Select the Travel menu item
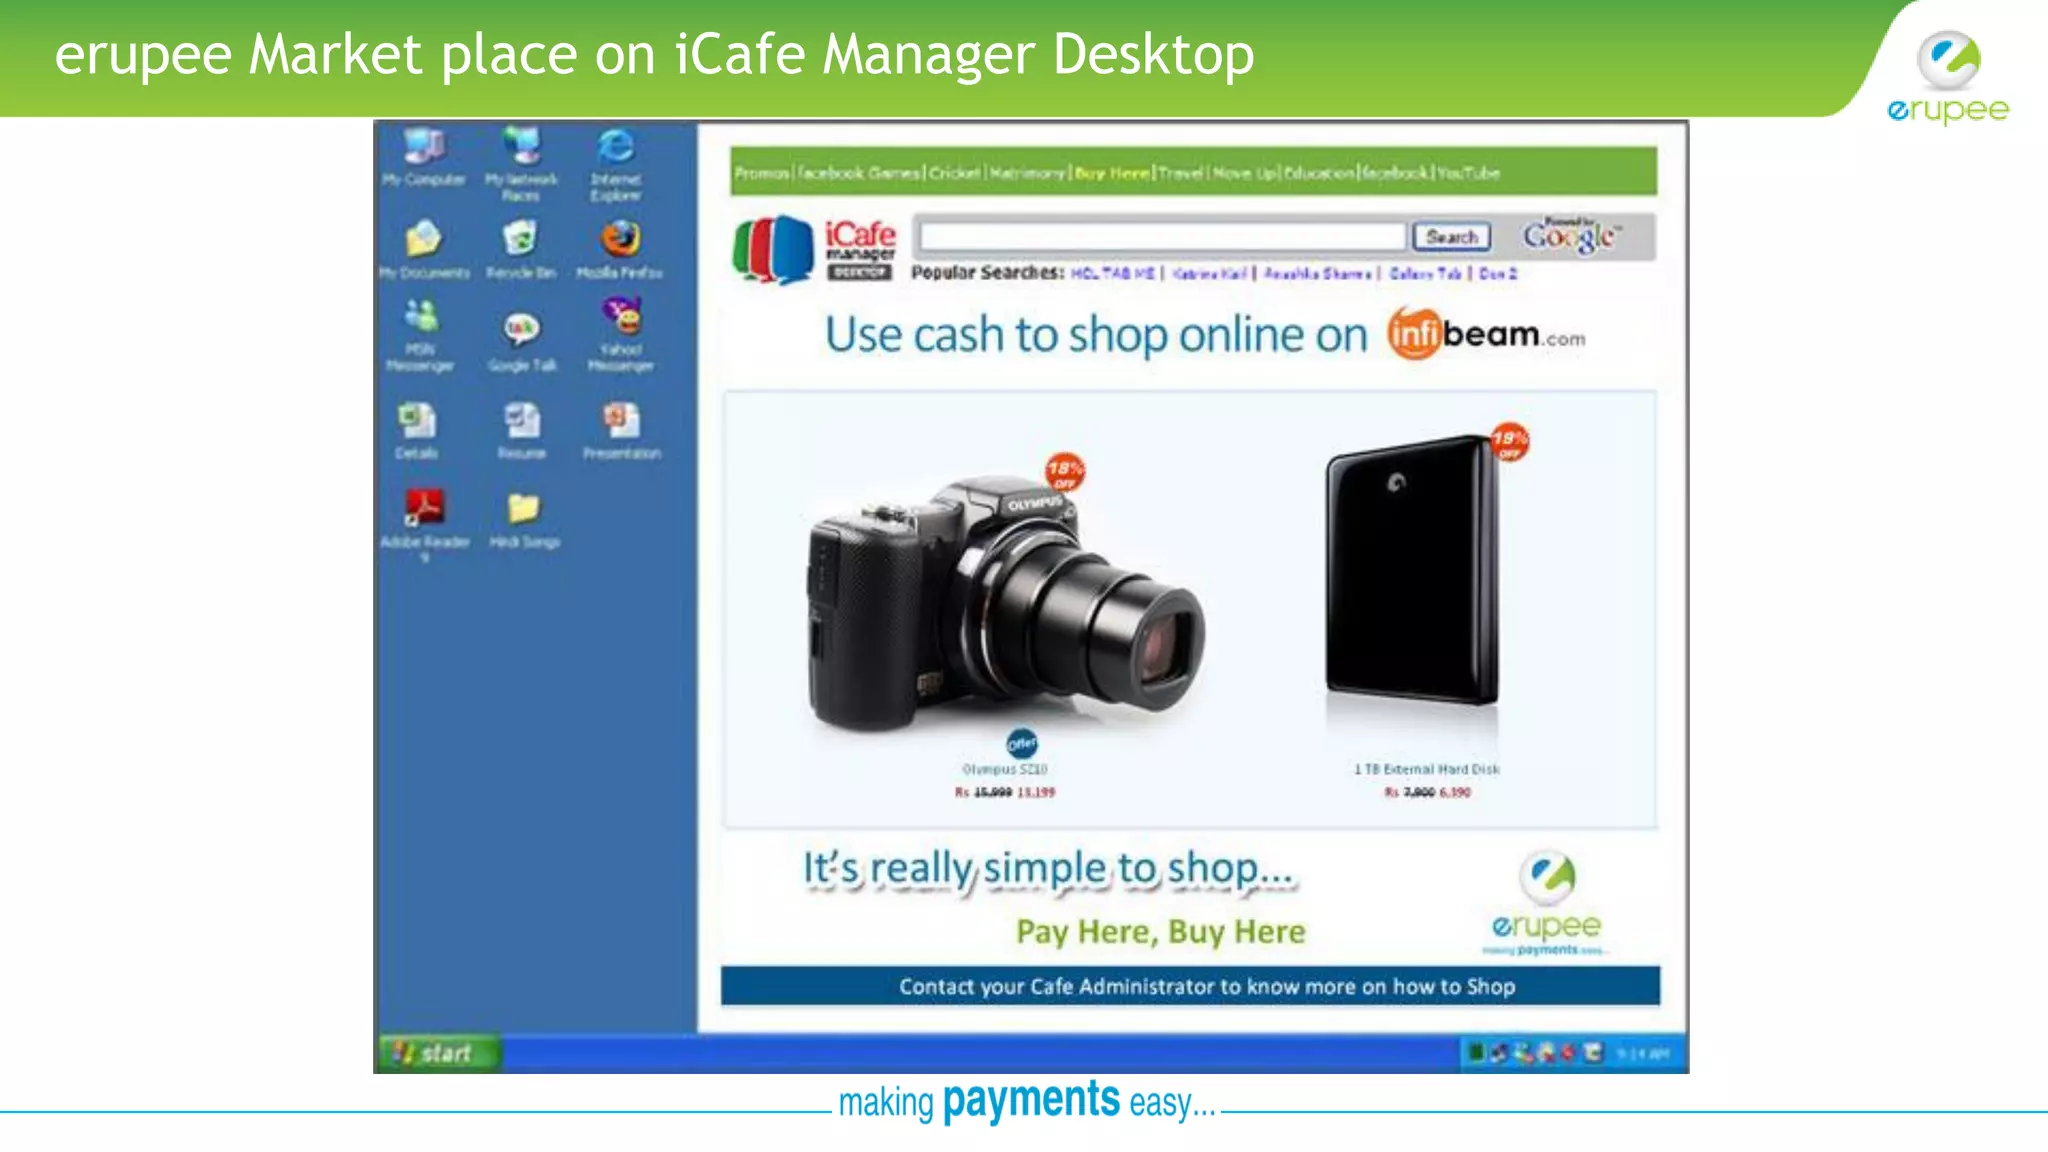Screen dimensions: 2048x1152 coord(1181,173)
